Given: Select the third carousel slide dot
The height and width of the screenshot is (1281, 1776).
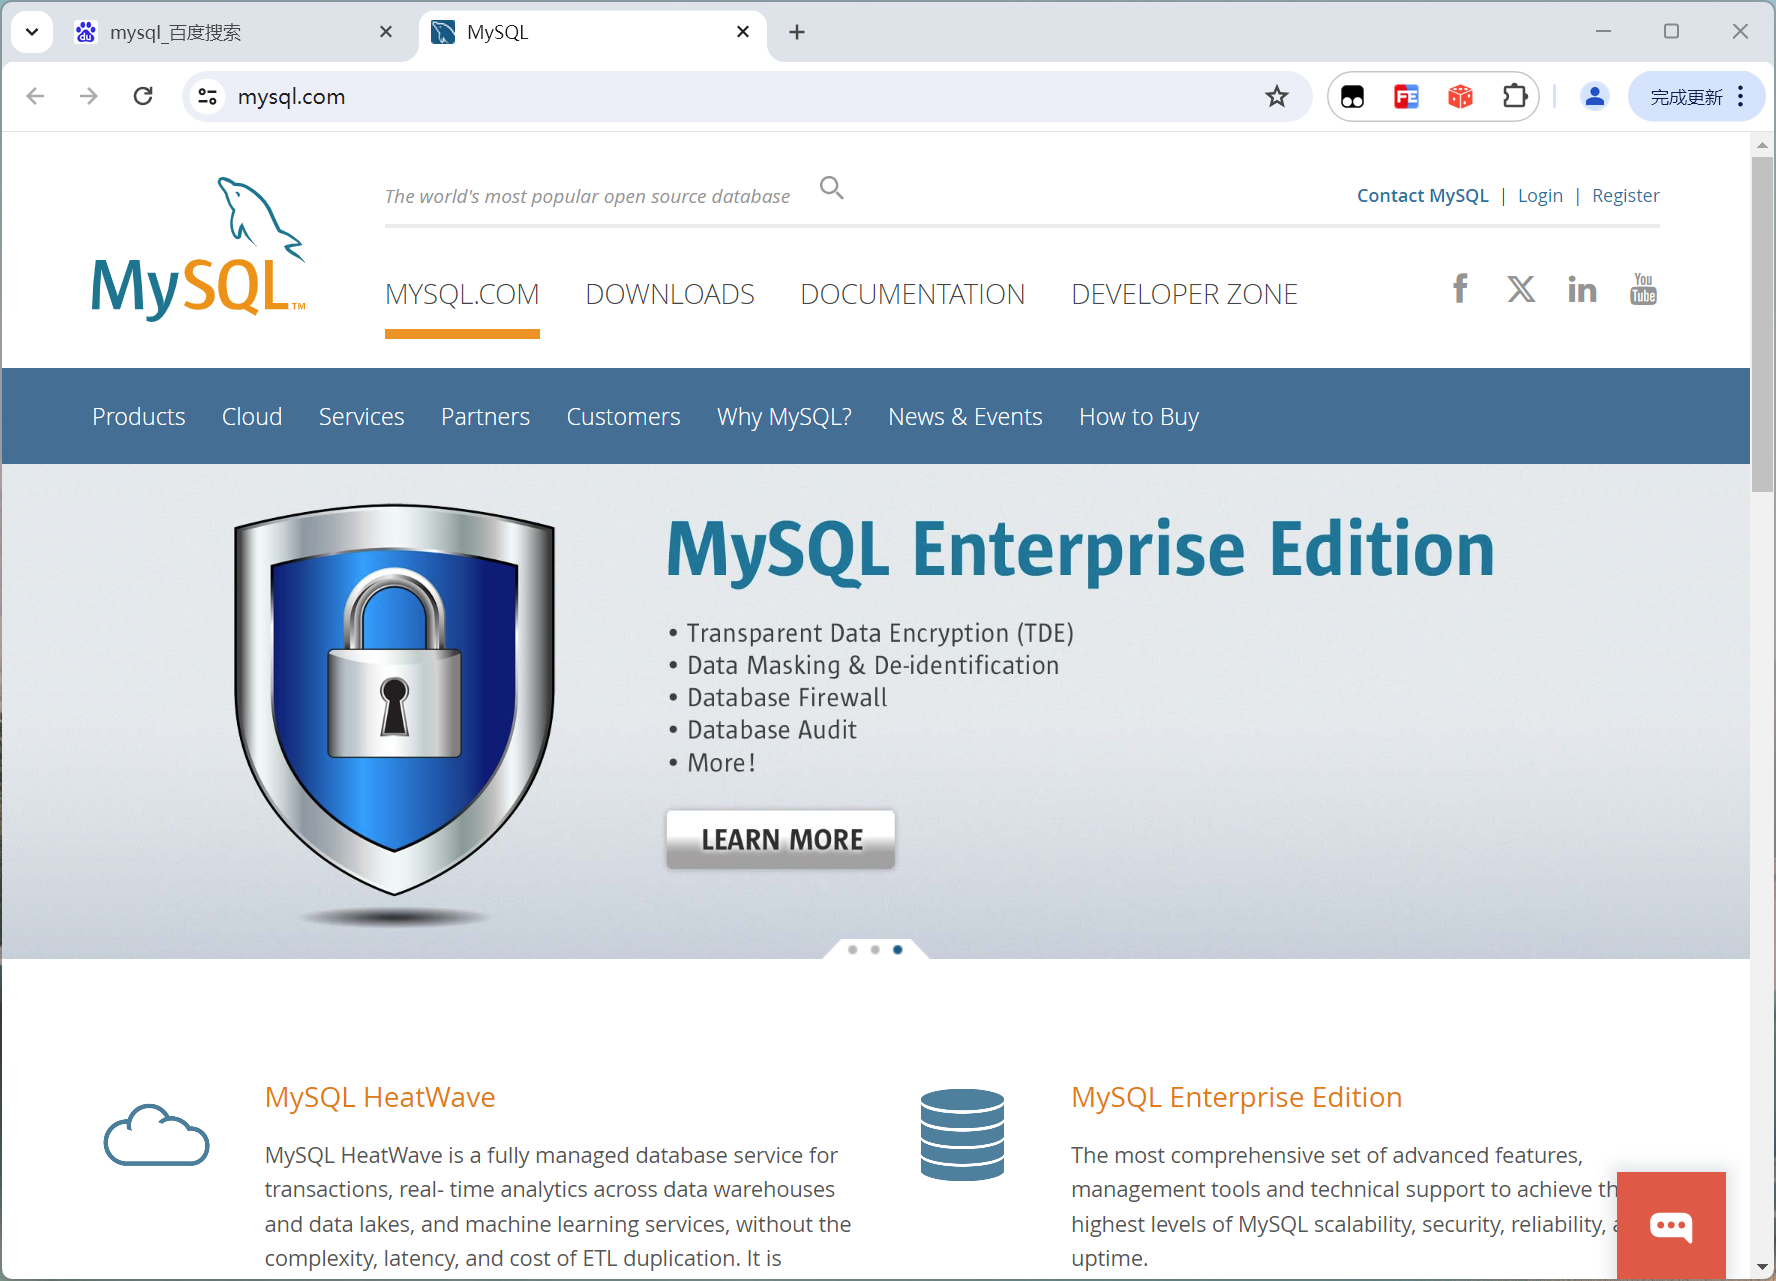Looking at the screenshot, I should [x=898, y=950].
